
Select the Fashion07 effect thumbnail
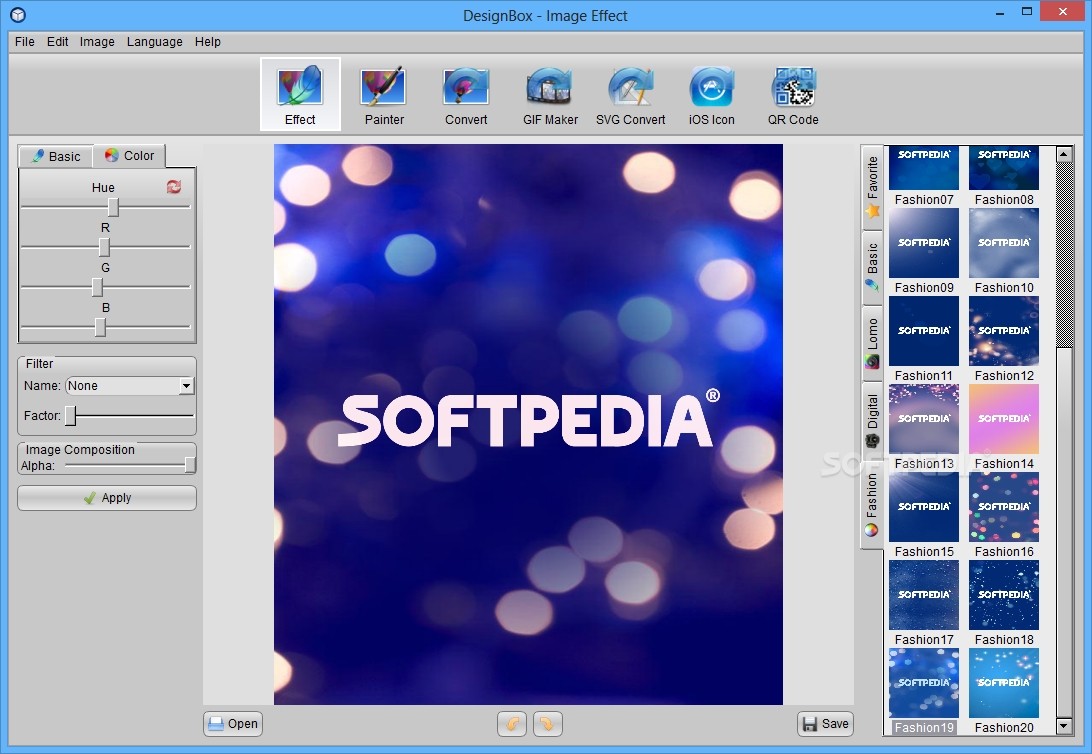tap(923, 168)
